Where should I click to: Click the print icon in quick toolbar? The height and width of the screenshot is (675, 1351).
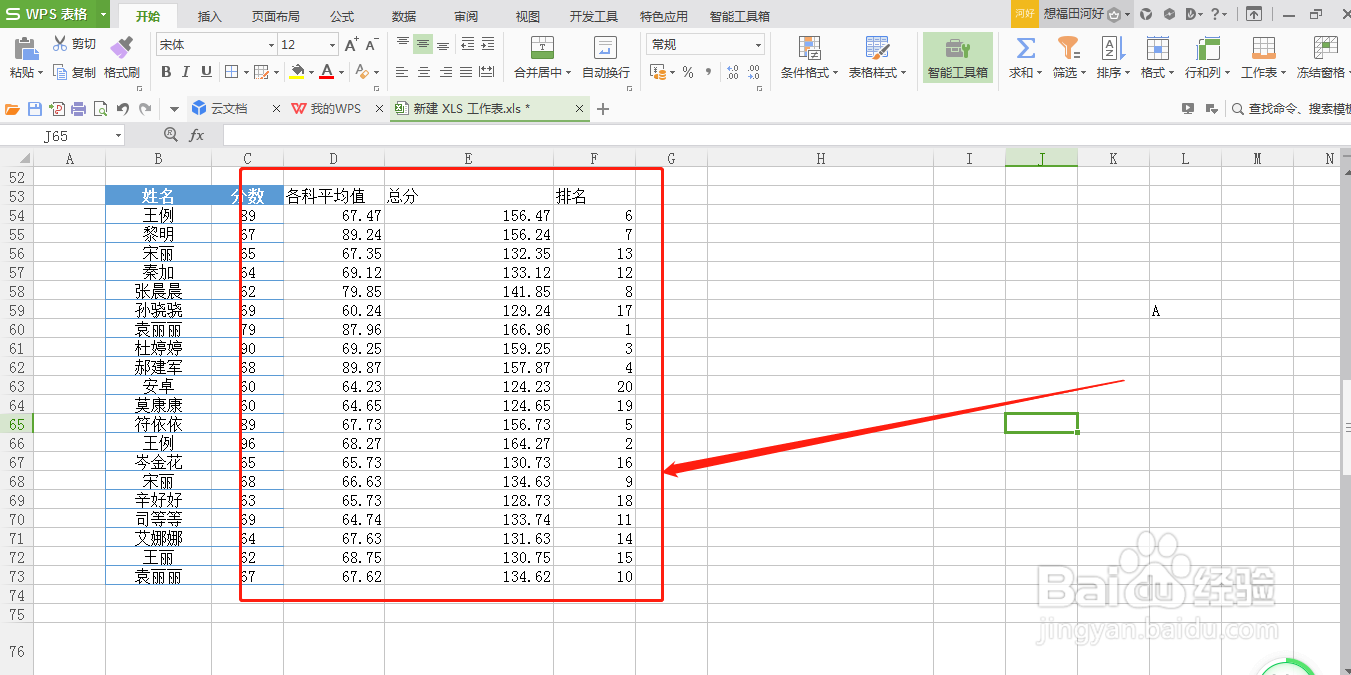[79, 109]
